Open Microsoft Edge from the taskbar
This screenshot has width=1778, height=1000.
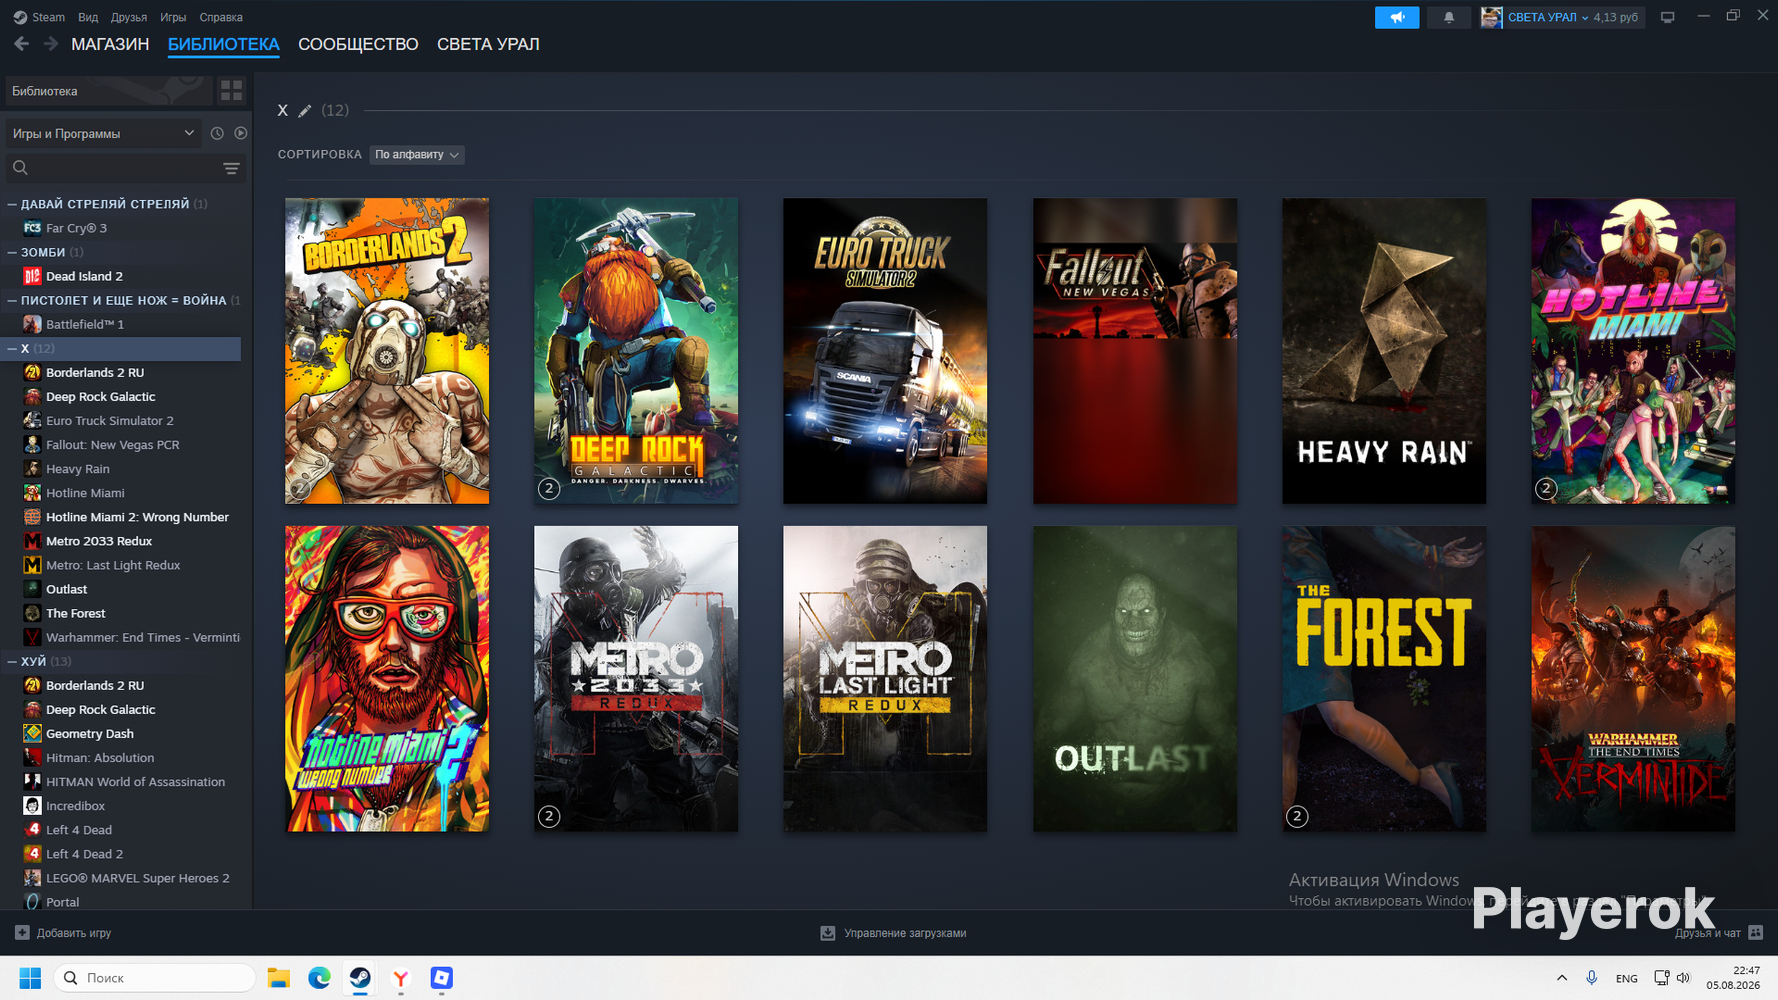pos(319,978)
